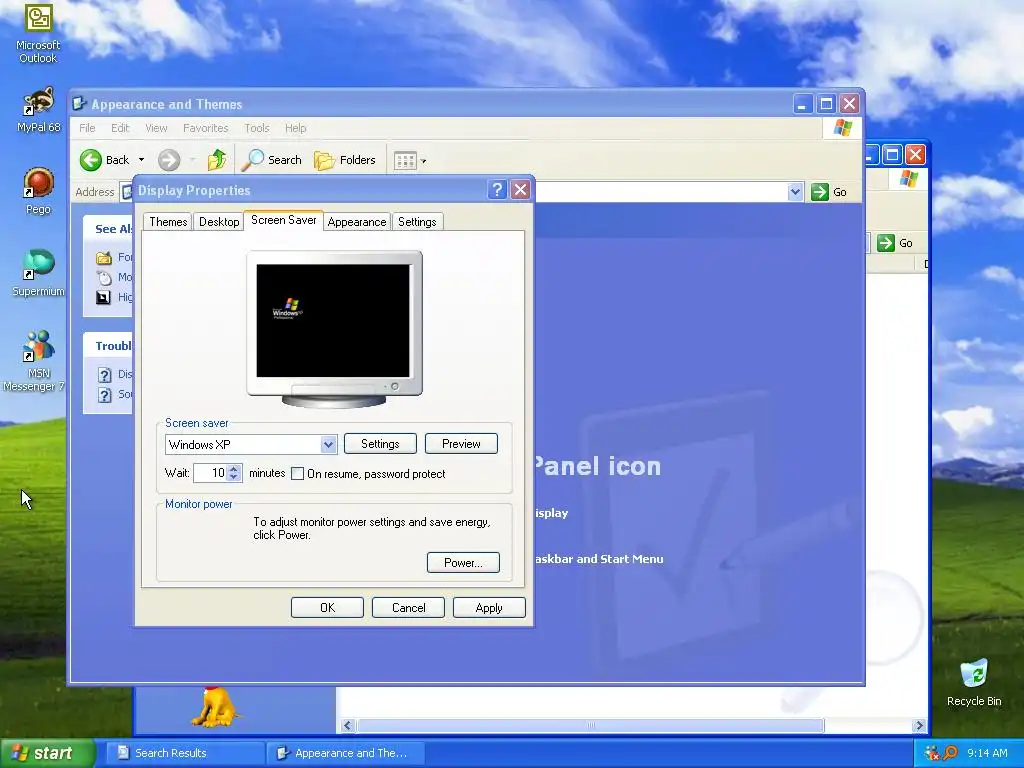Viewport: 1024px width, 768px height.
Task: Switch to the Settings tab
Action: point(417,222)
